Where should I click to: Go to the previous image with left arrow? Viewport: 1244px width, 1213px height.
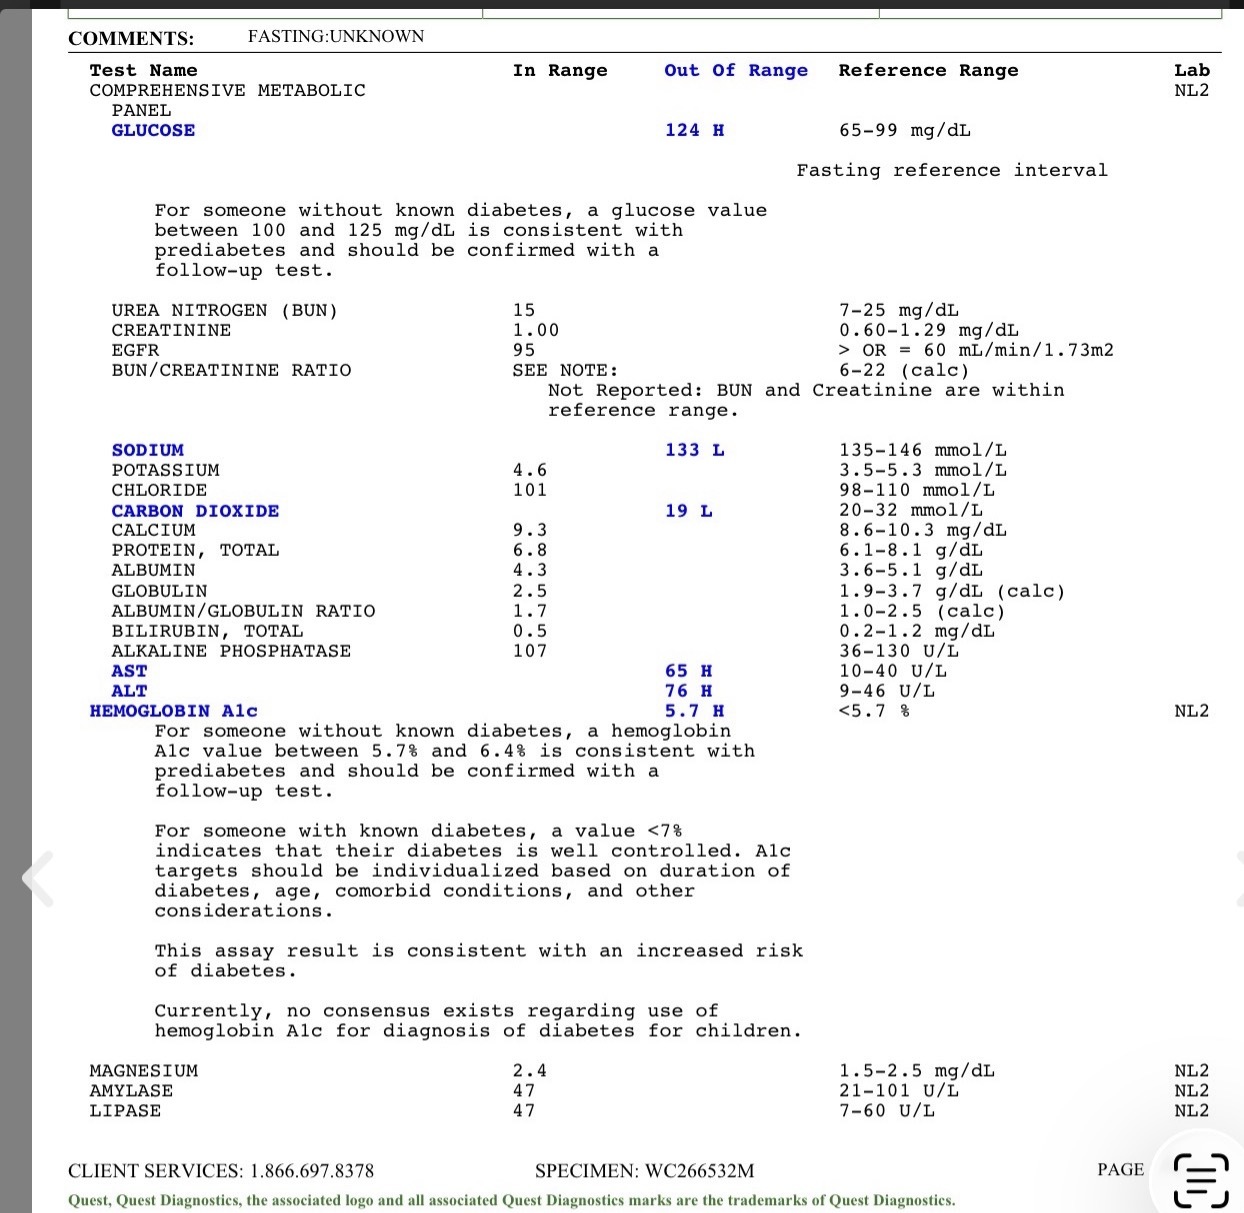(x=38, y=879)
